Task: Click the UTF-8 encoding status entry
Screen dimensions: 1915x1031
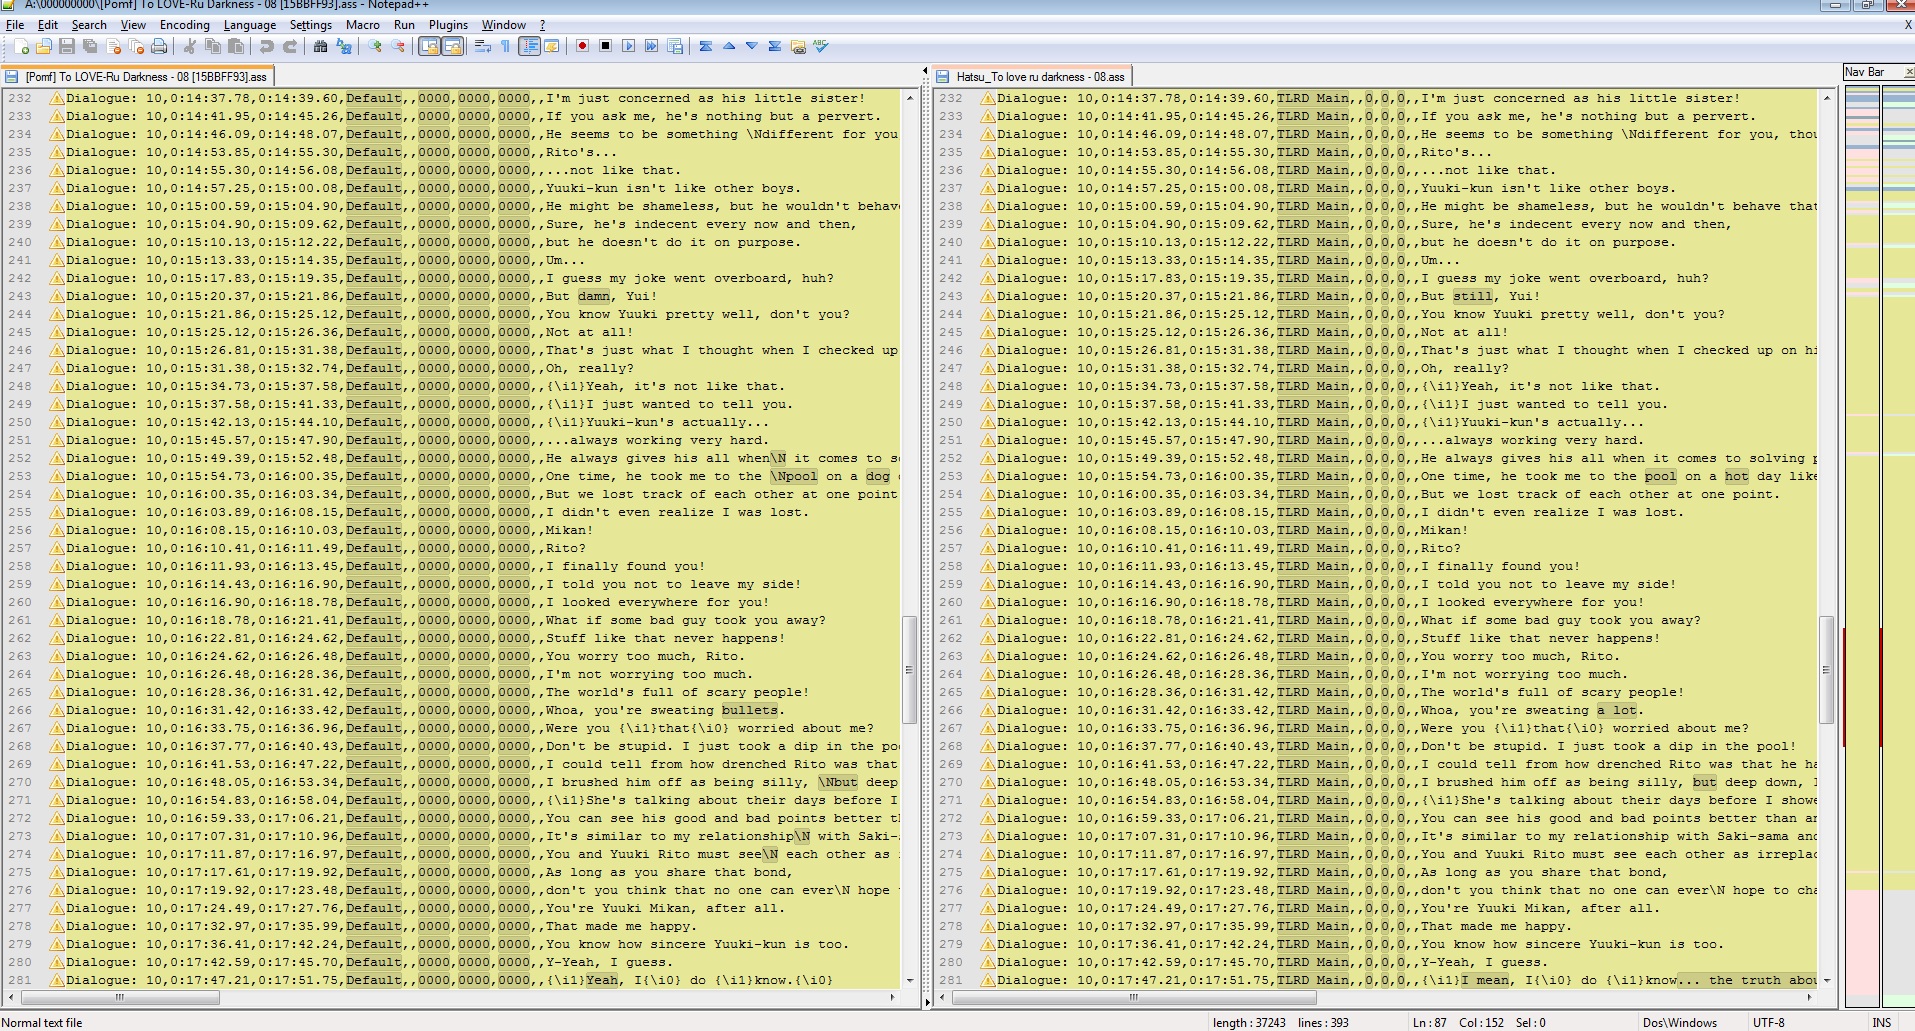Action: click(1768, 1023)
